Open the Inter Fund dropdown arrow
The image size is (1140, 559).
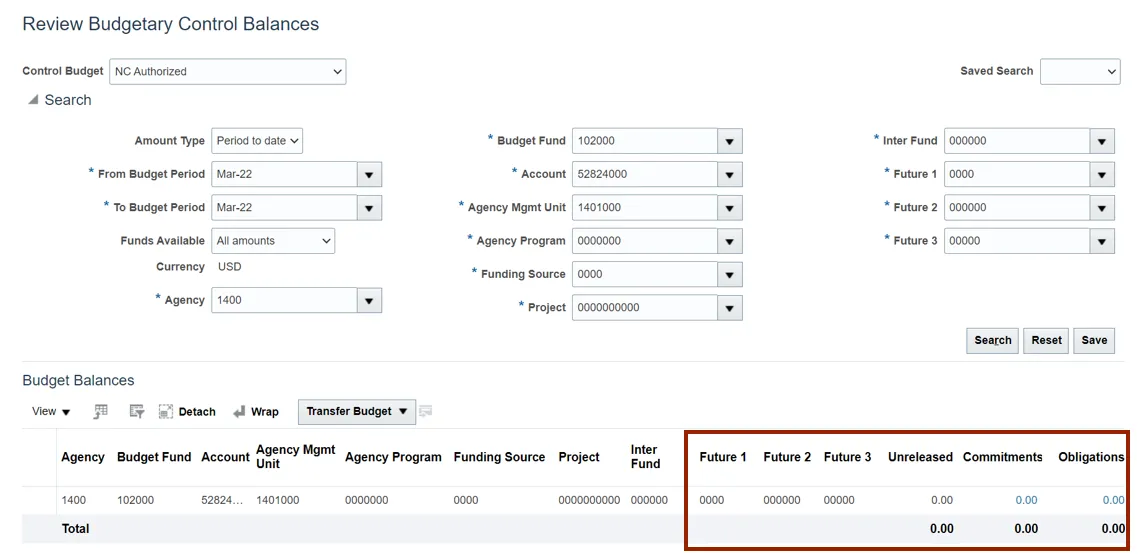1102,141
